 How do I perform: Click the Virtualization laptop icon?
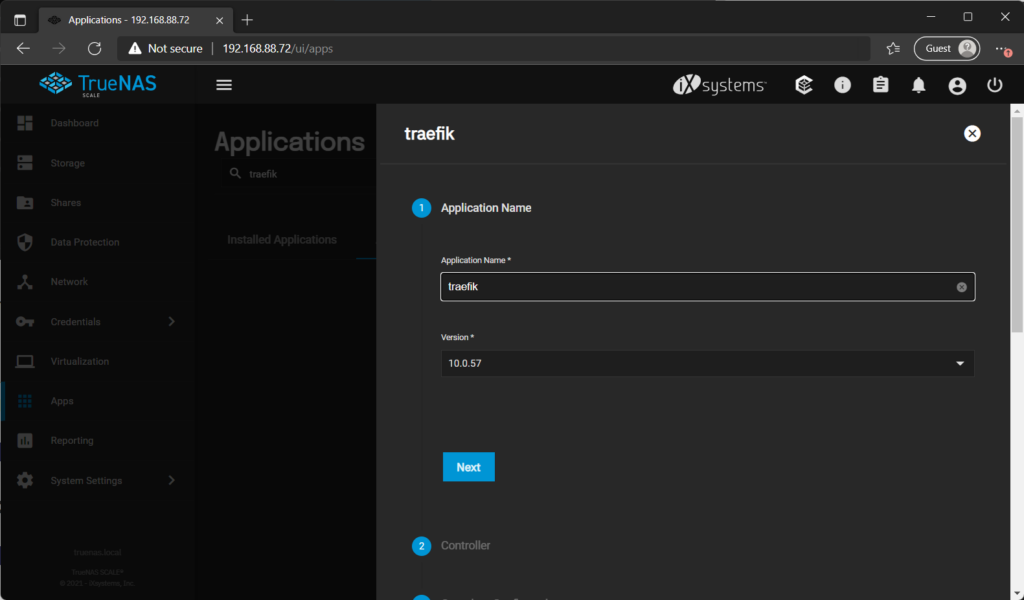25,361
